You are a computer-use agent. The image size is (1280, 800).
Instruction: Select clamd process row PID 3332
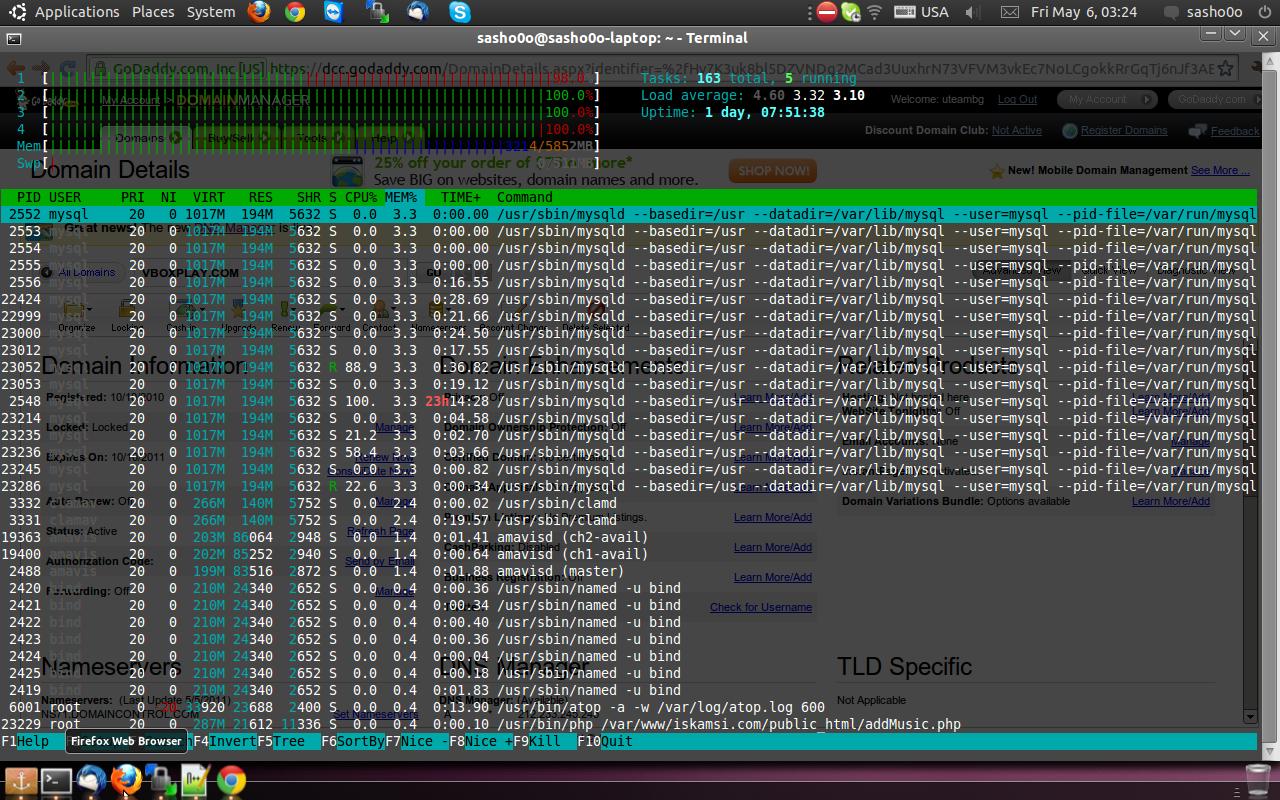[628, 503]
